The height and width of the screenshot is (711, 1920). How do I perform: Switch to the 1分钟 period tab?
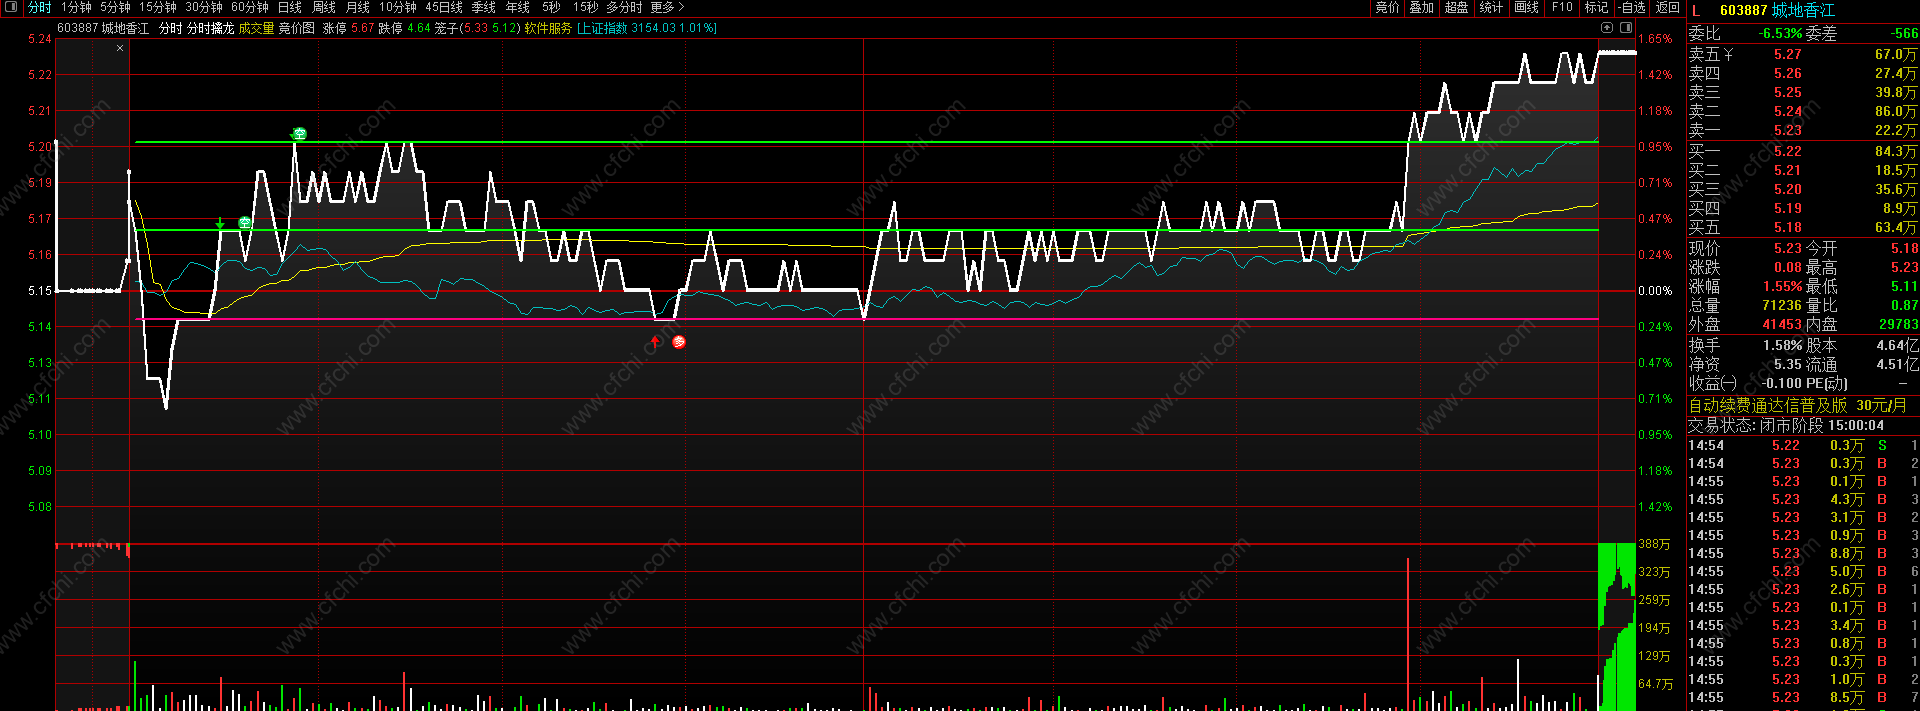point(76,7)
